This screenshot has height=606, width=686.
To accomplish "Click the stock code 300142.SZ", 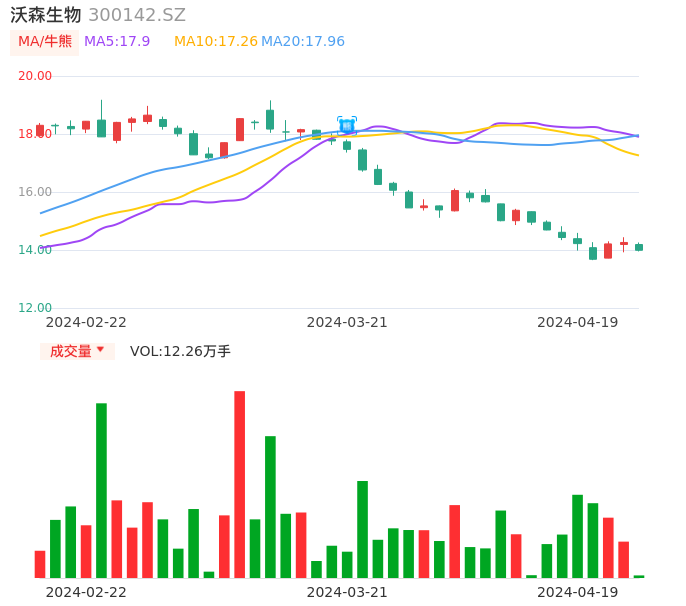I will pyautogui.click(x=137, y=15).
